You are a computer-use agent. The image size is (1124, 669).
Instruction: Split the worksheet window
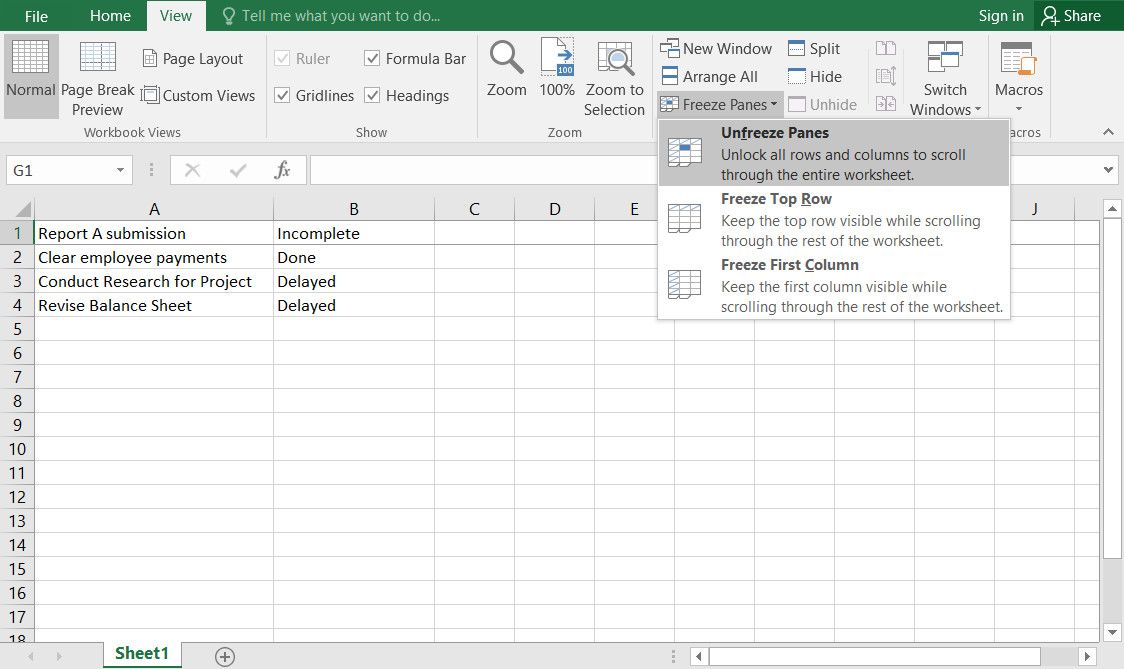(x=814, y=48)
